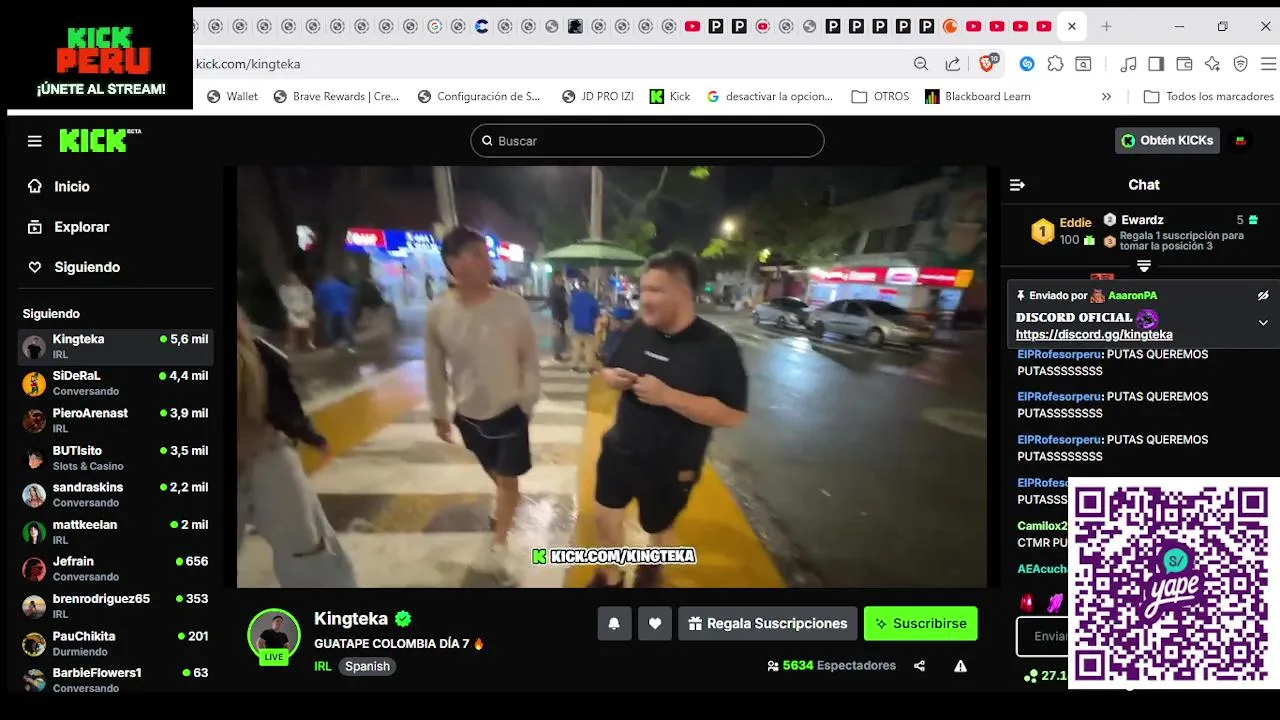Open the Kick bookmark
The image size is (1280, 720).
pyautogui.click(x=670, y=97)
